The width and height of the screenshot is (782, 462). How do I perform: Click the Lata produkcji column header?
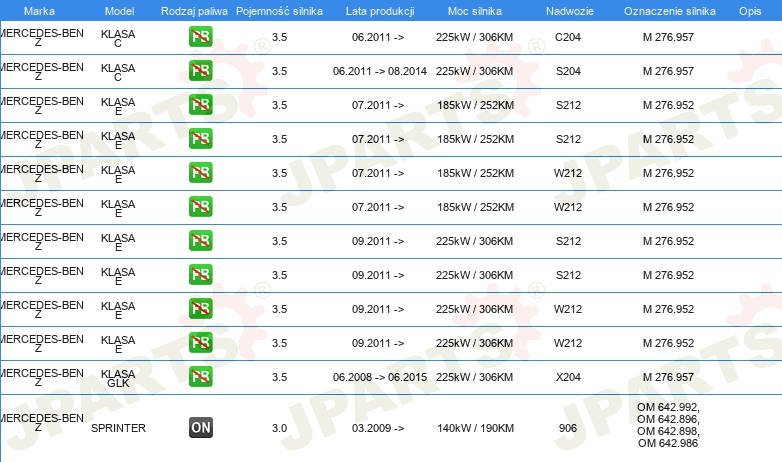[380, 11]
